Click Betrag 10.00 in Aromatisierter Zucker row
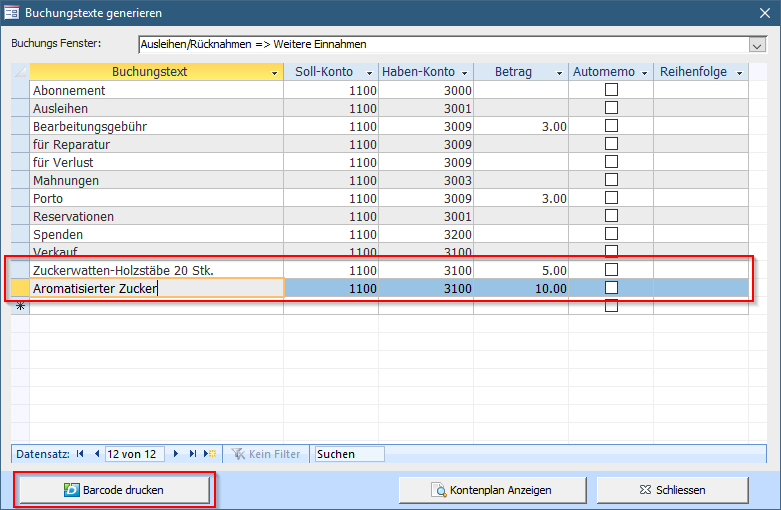Image resolution: width=781 pixels, height=510 pixels. tap(521, 288)
